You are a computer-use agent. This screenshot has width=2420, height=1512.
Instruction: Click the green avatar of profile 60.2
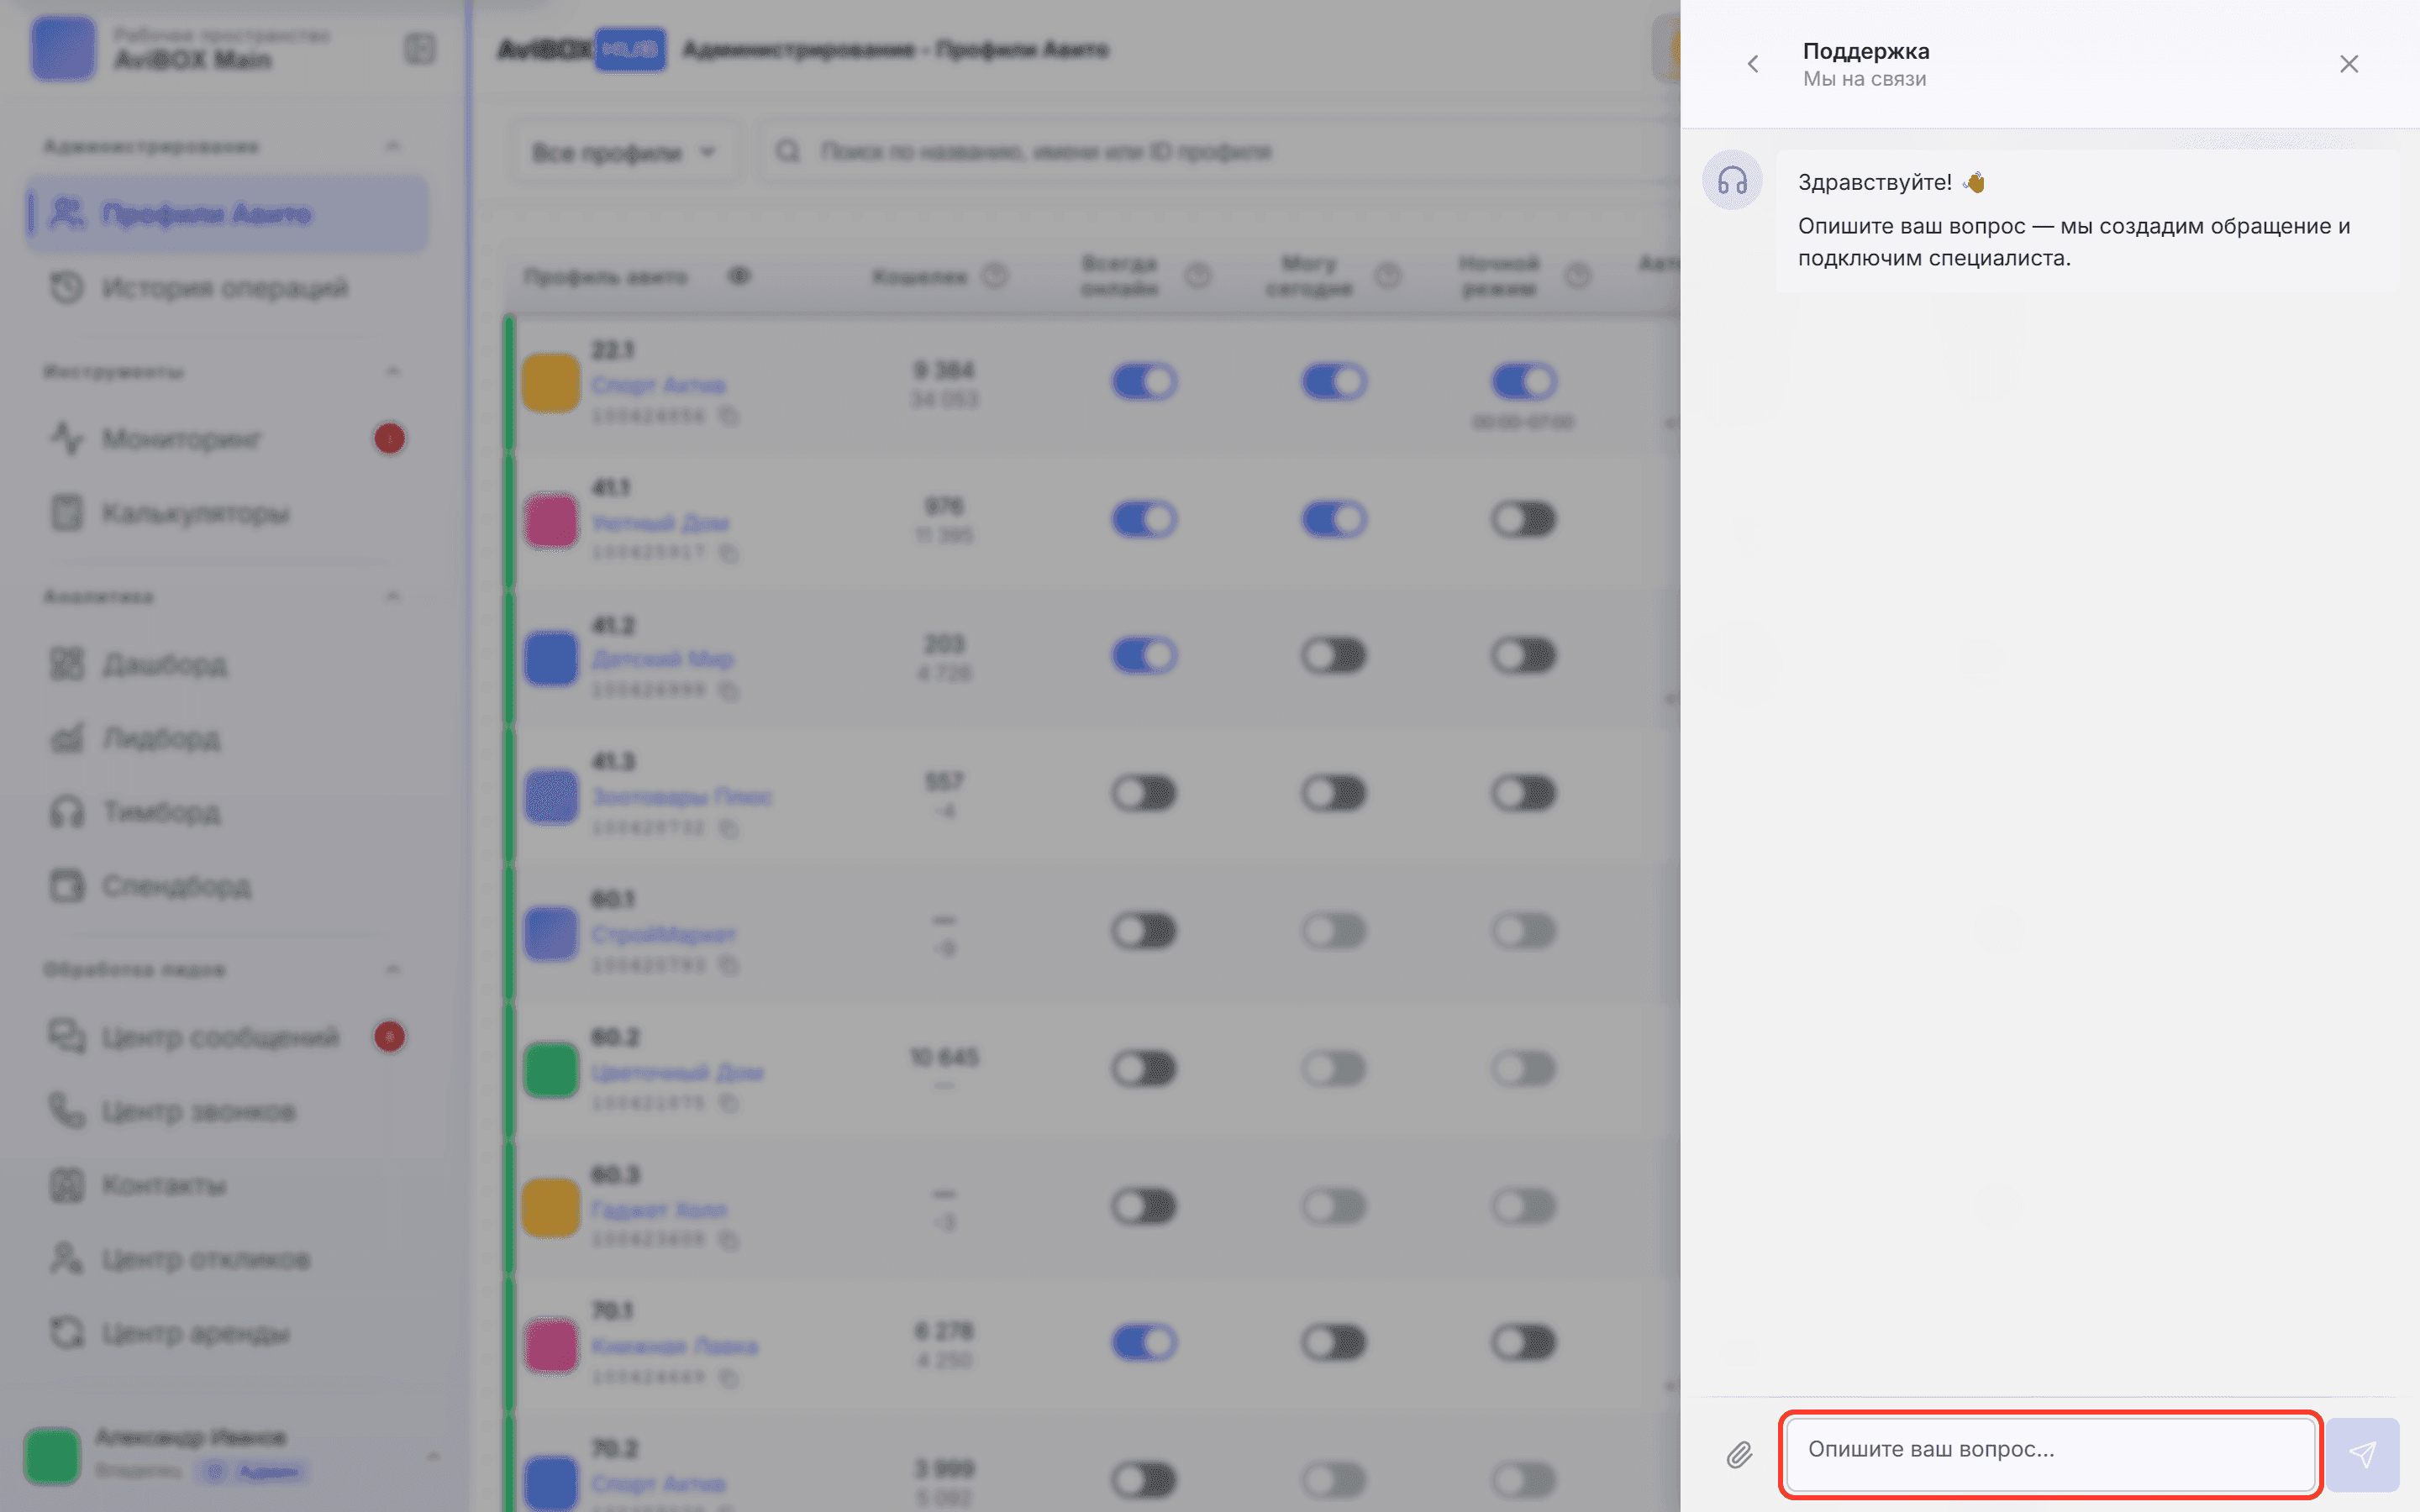(x=551, y=1070)
